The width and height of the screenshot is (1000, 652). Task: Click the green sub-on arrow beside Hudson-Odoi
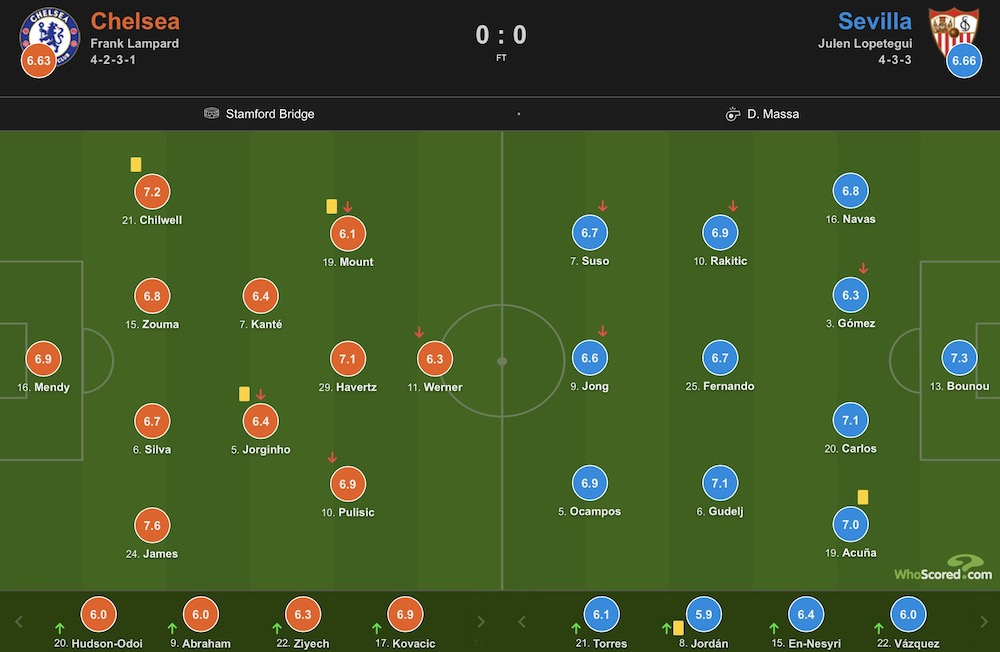[59, 628]
